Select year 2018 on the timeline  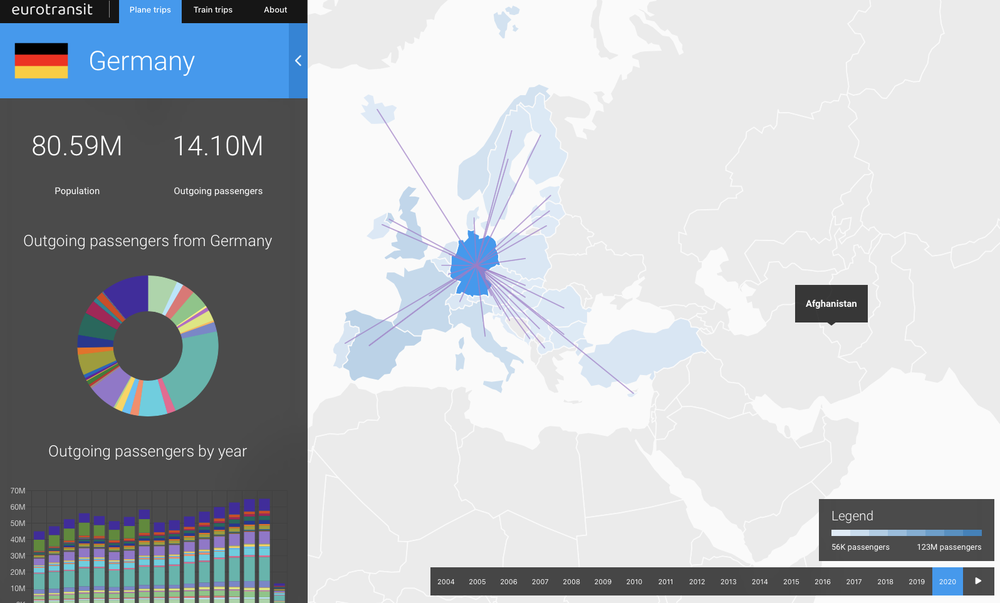885,581
